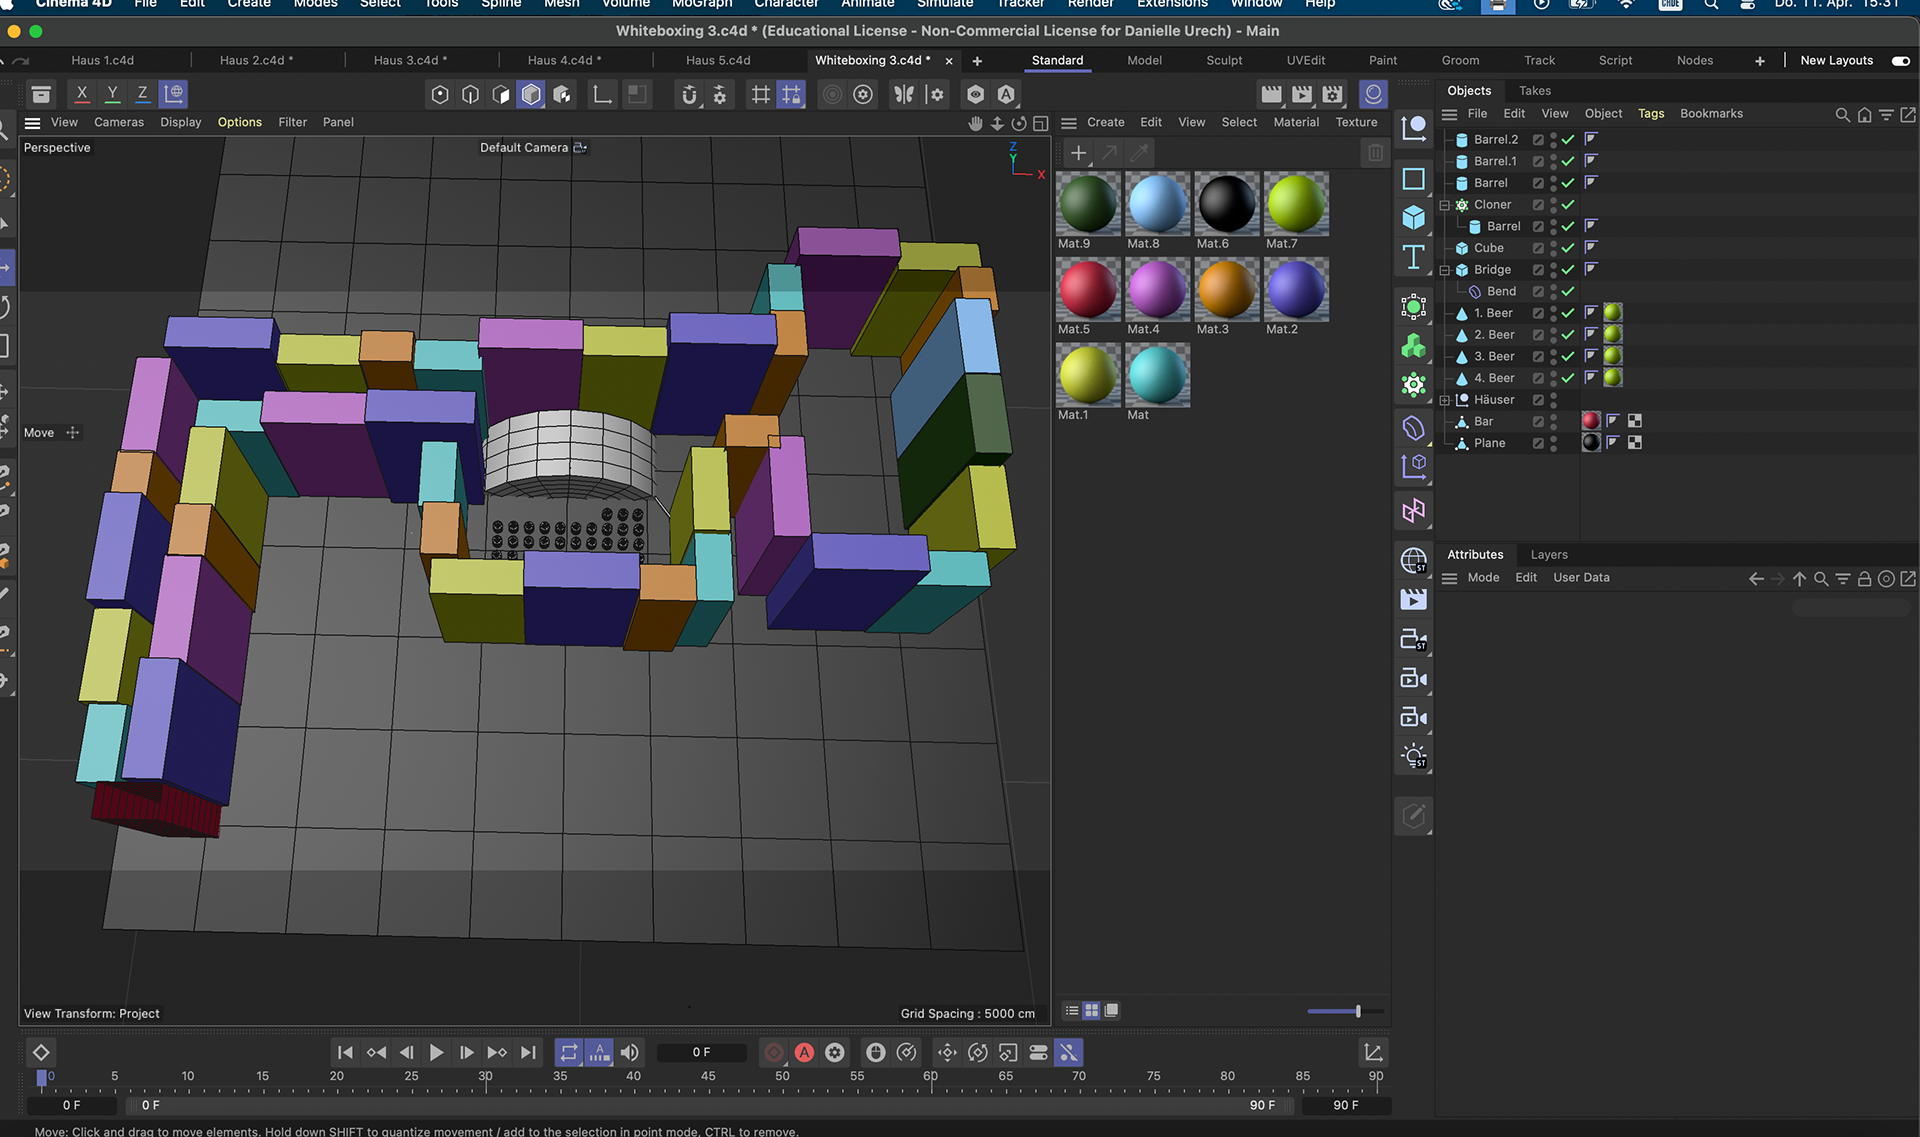Click the New Default Material plus icon

pos(1078,153)
